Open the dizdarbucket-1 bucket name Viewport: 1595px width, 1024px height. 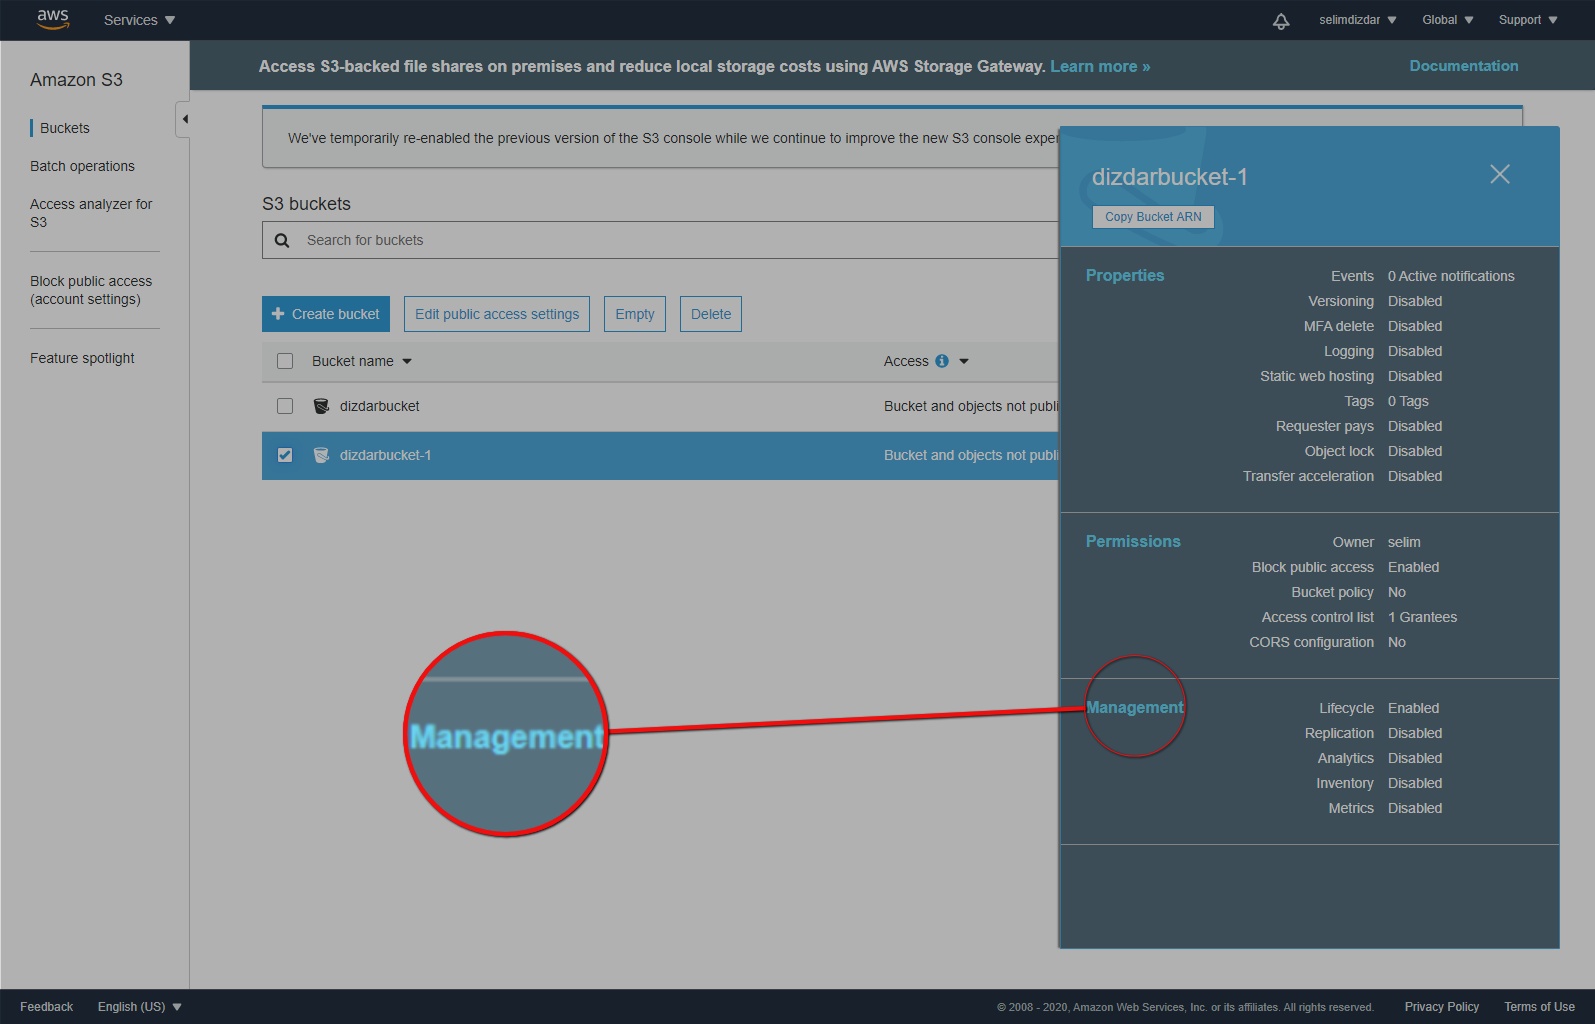click(385, 455)
